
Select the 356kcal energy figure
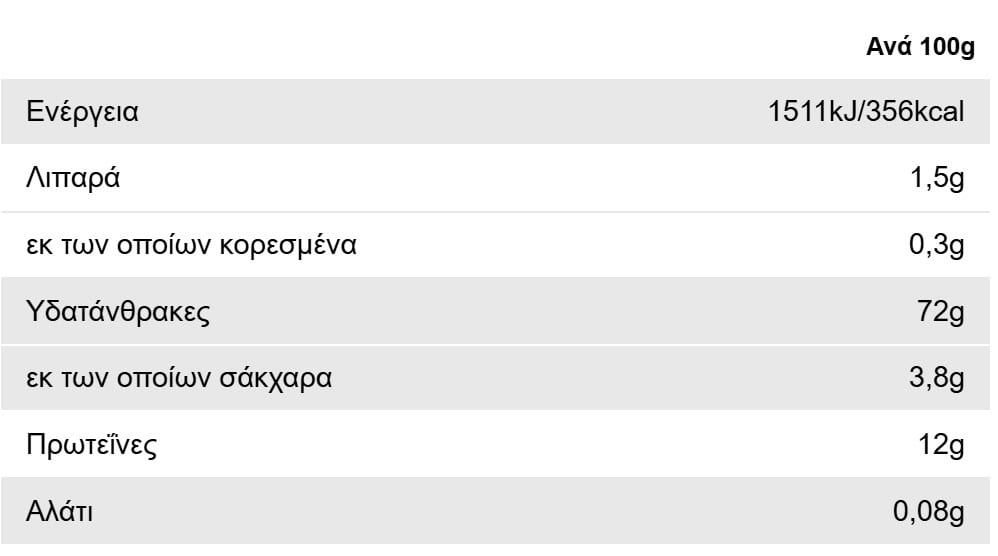click(916, 112)
